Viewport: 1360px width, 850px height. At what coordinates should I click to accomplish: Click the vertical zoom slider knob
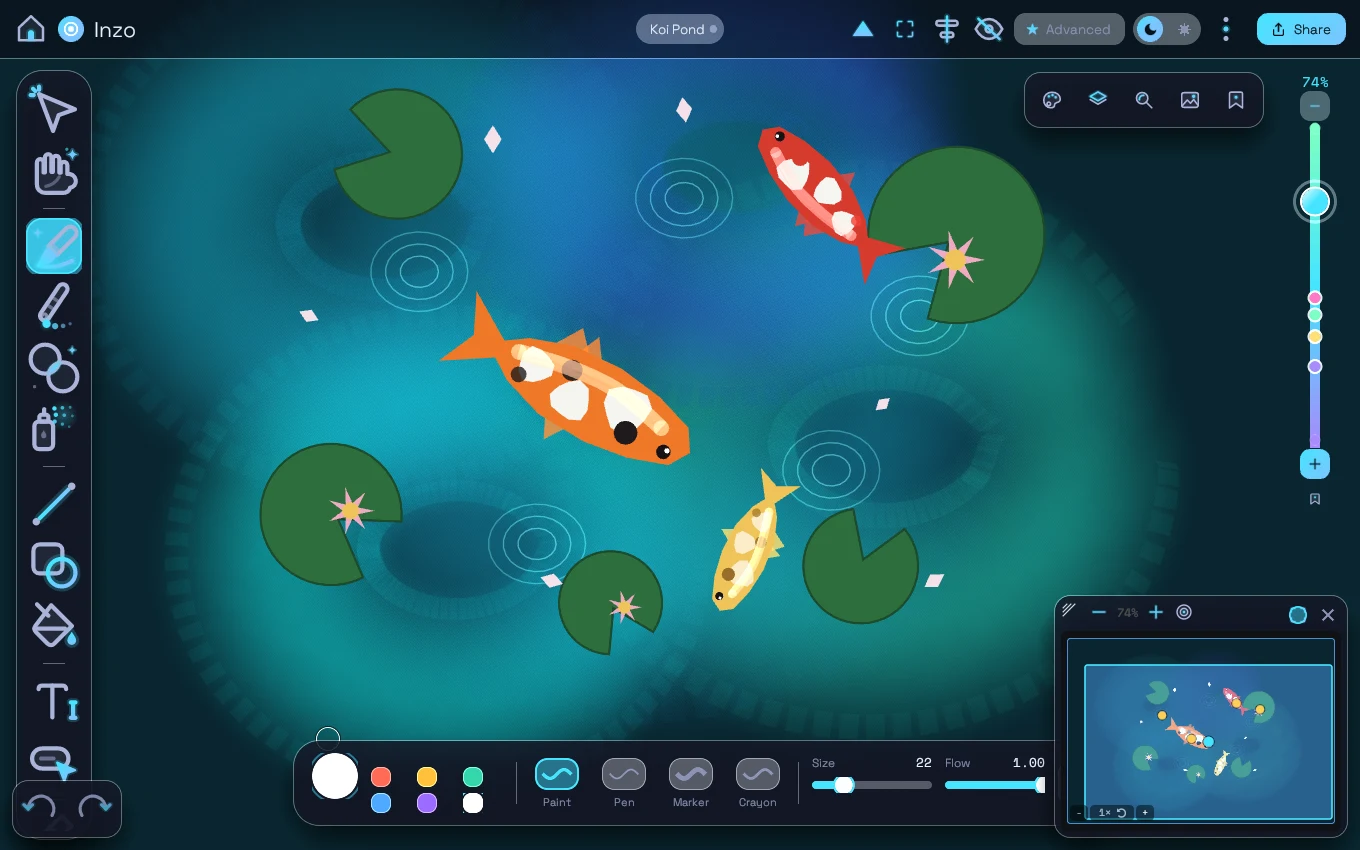tap(1315, 202)
